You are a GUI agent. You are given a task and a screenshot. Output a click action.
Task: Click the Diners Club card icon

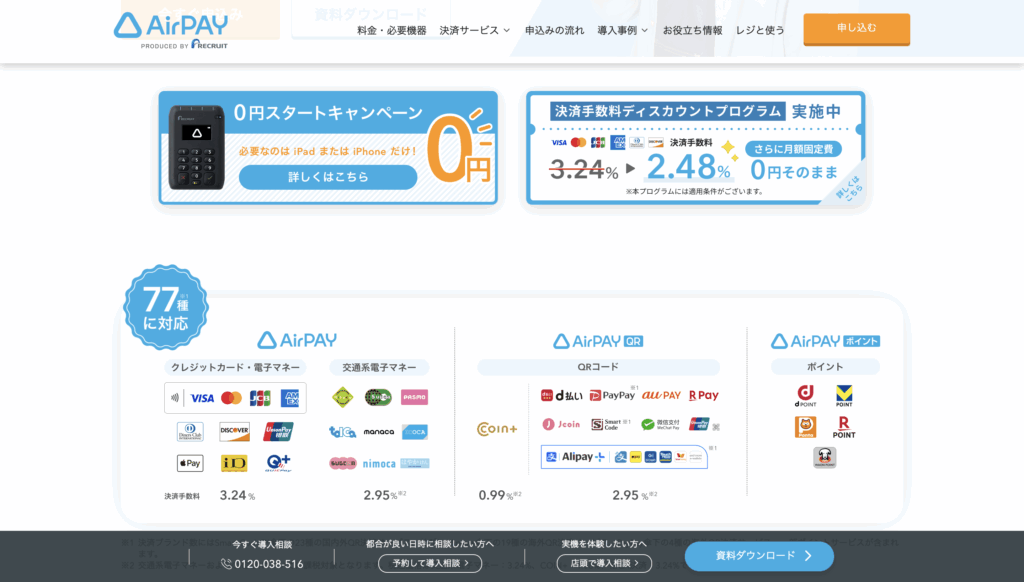click(190, 431)
